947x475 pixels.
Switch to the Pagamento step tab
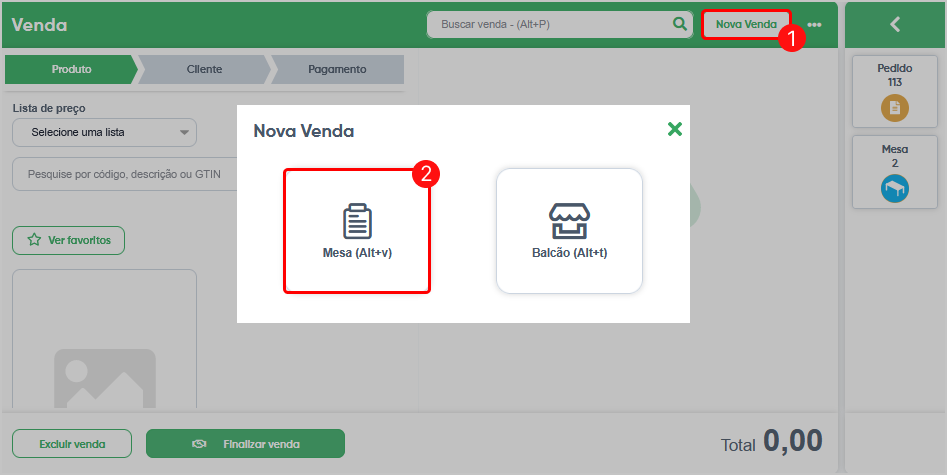337,69
